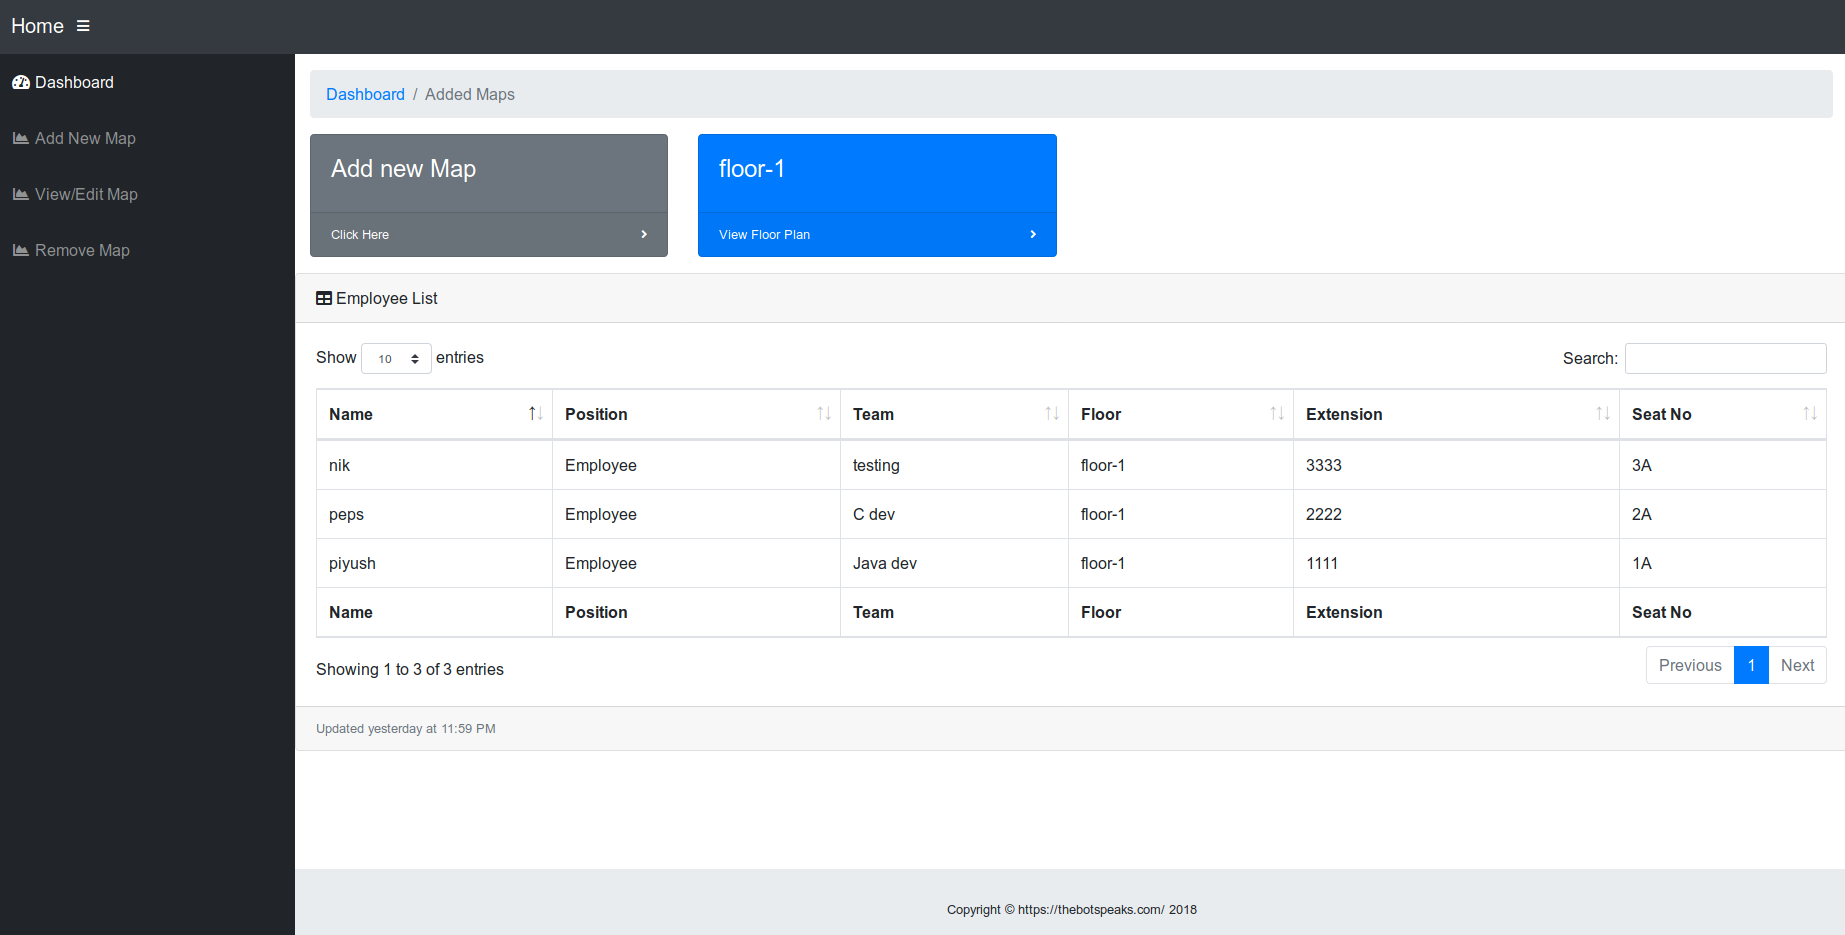The image size is (1845, 935).
Task: Click the Dashboard breadcrumb link
Action: click(x=365, y=94)
